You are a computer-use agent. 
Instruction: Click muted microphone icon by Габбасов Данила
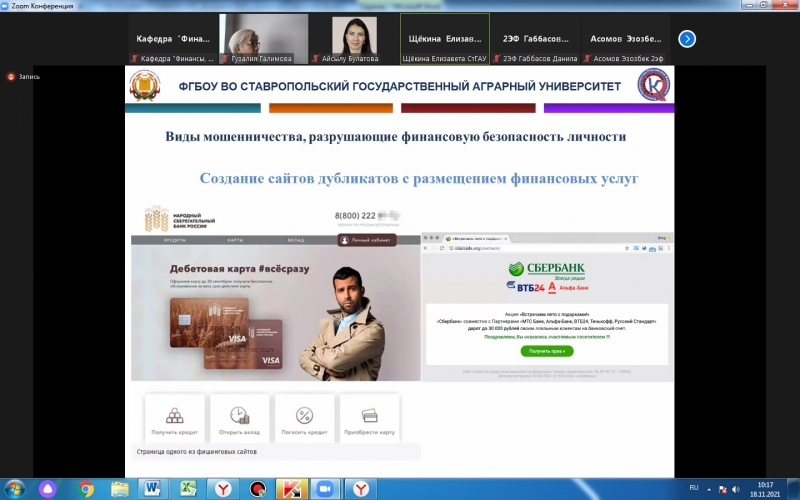click(496, 59)
